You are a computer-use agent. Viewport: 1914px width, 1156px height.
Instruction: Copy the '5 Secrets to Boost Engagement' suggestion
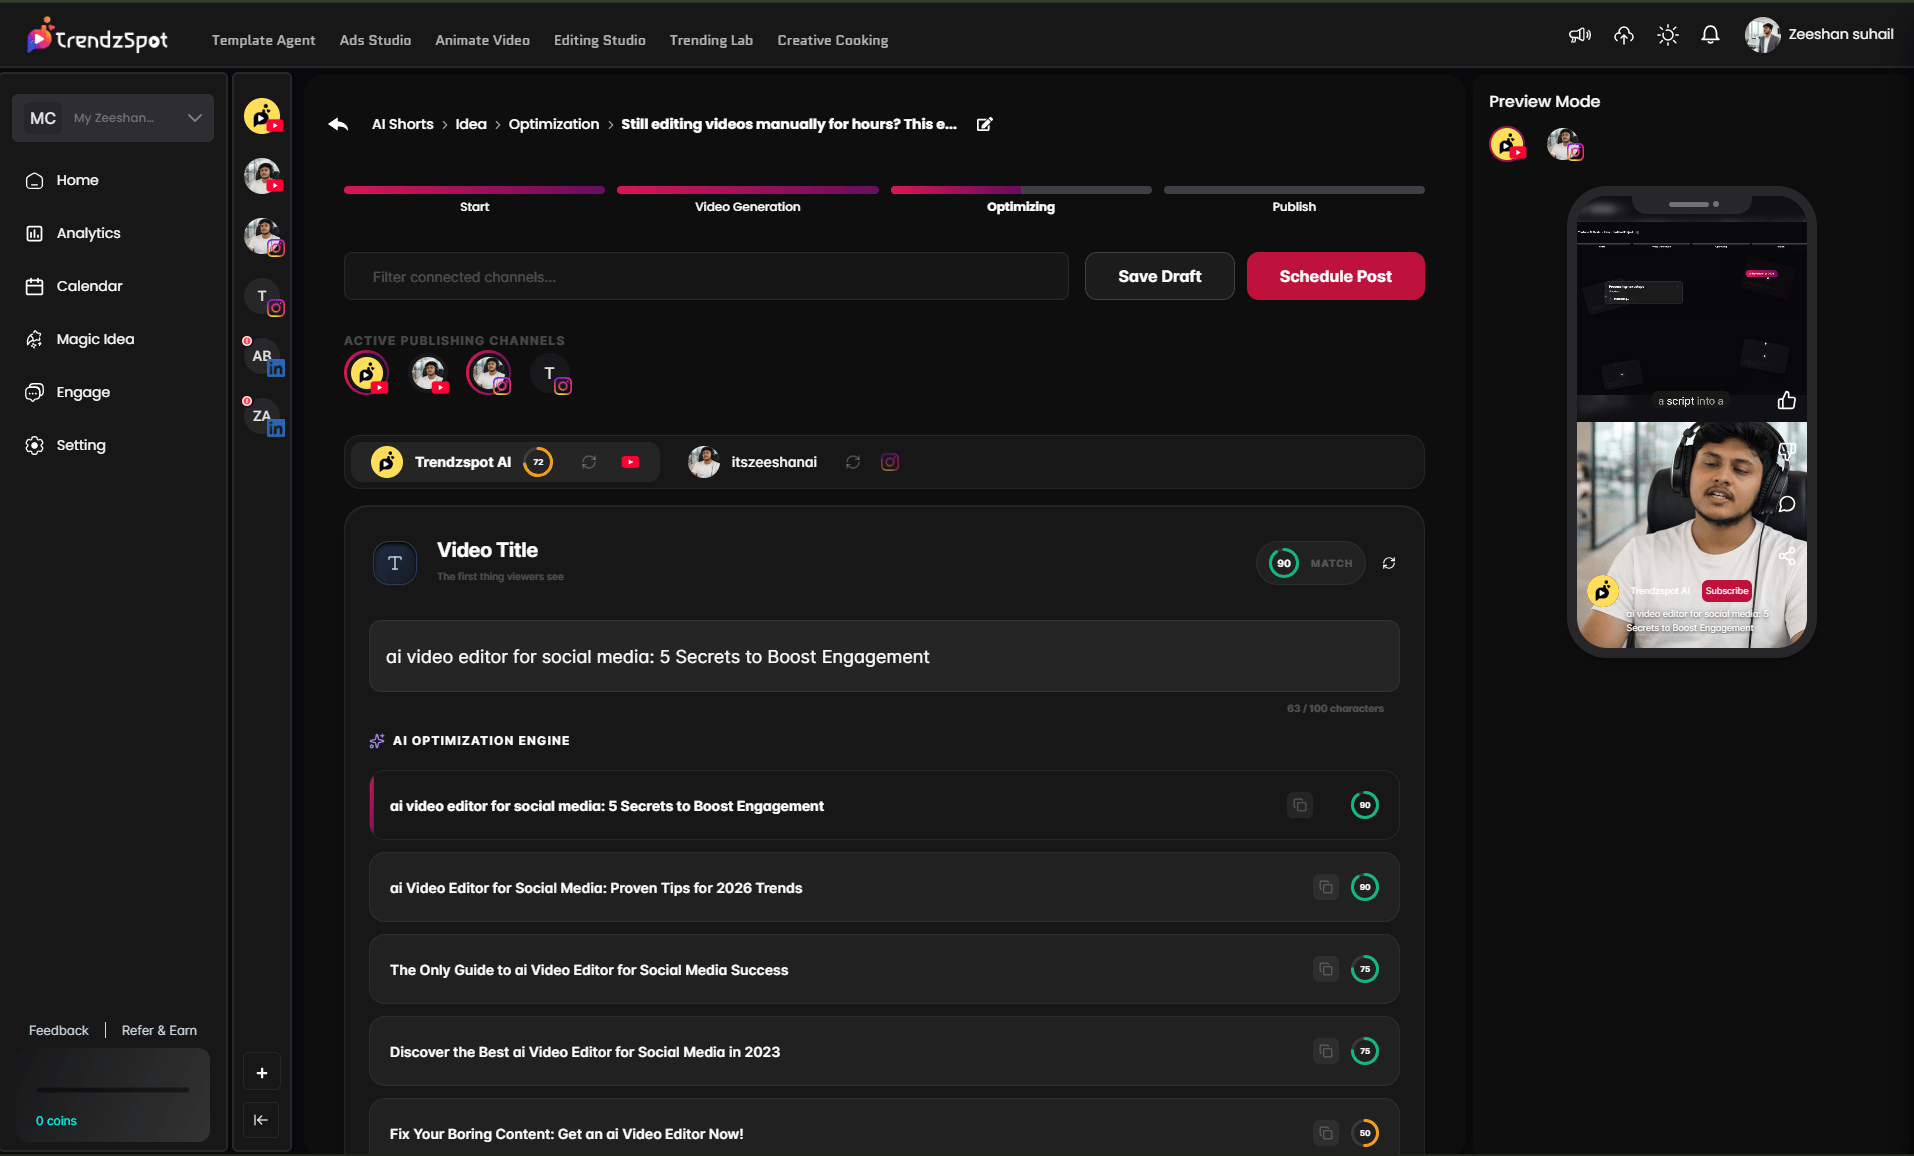pos(1300,805)
